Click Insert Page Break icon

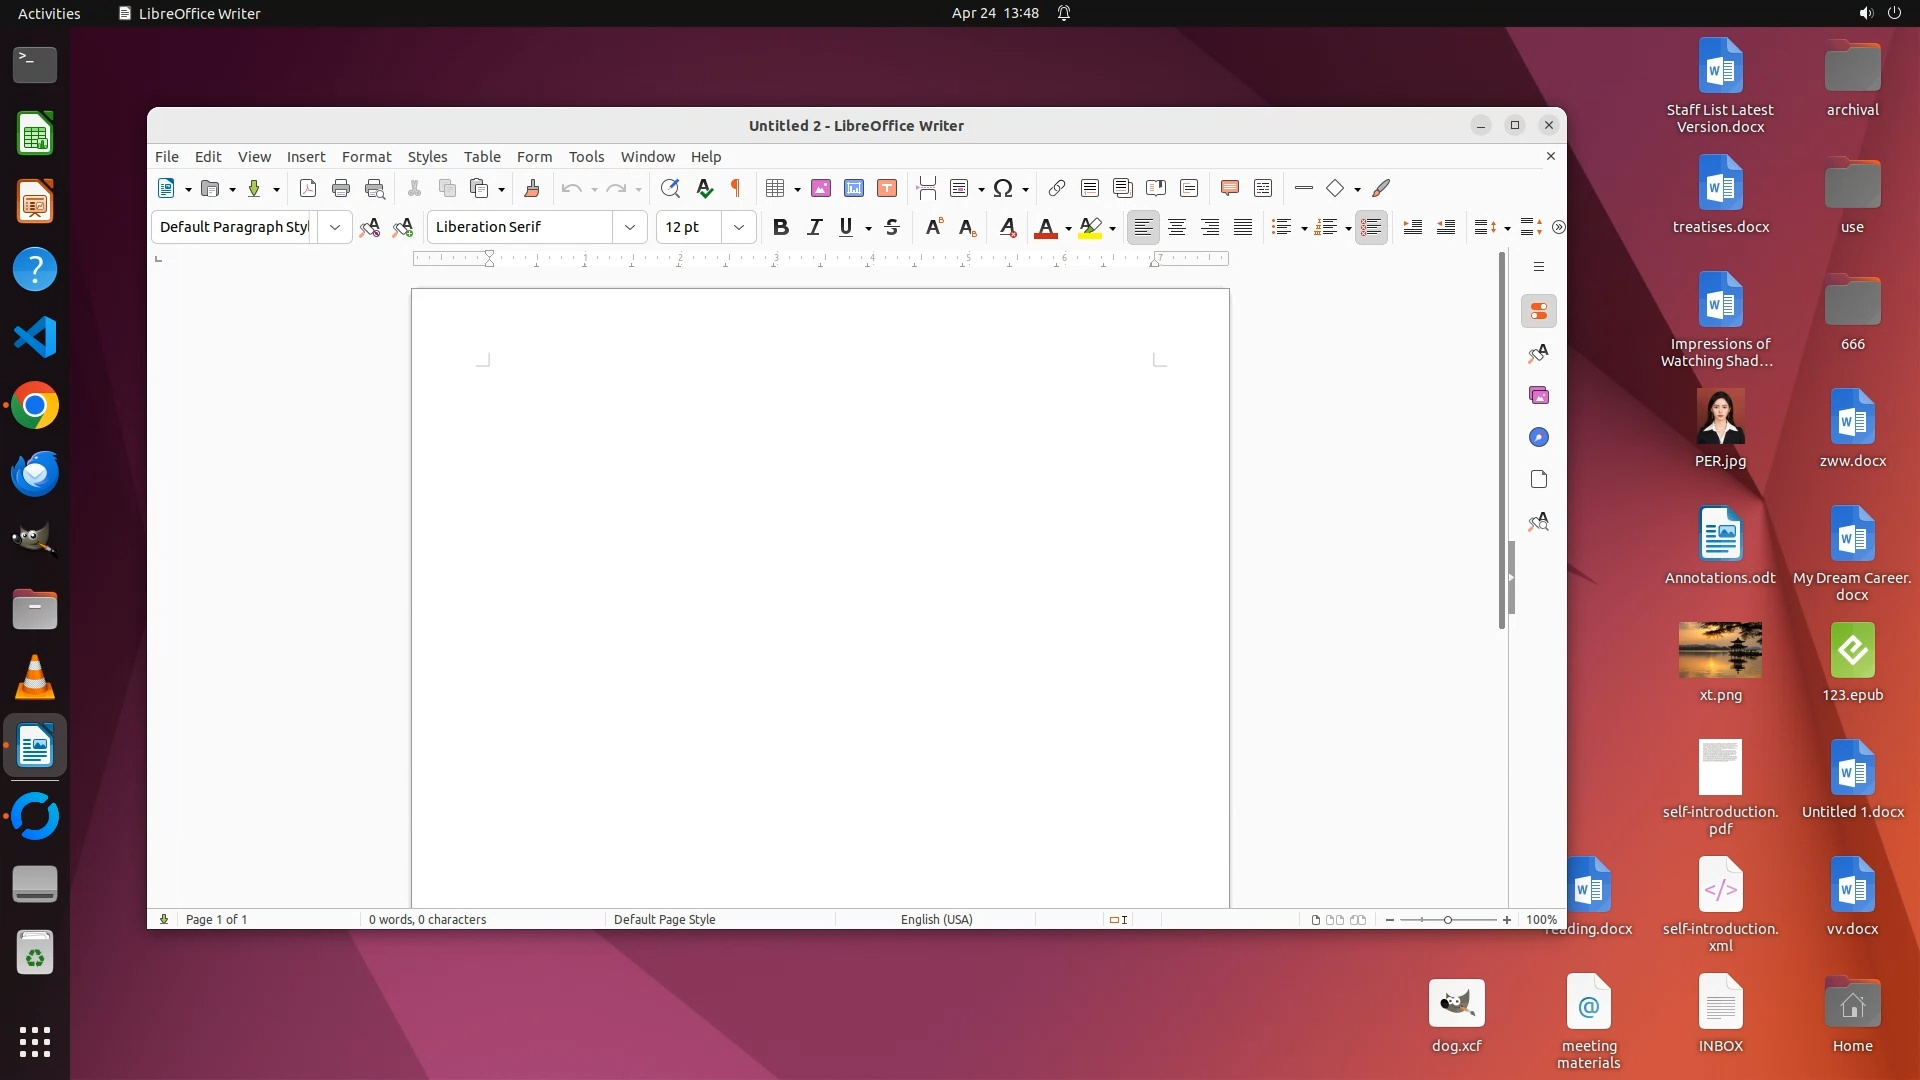click(x=926, y=188)
